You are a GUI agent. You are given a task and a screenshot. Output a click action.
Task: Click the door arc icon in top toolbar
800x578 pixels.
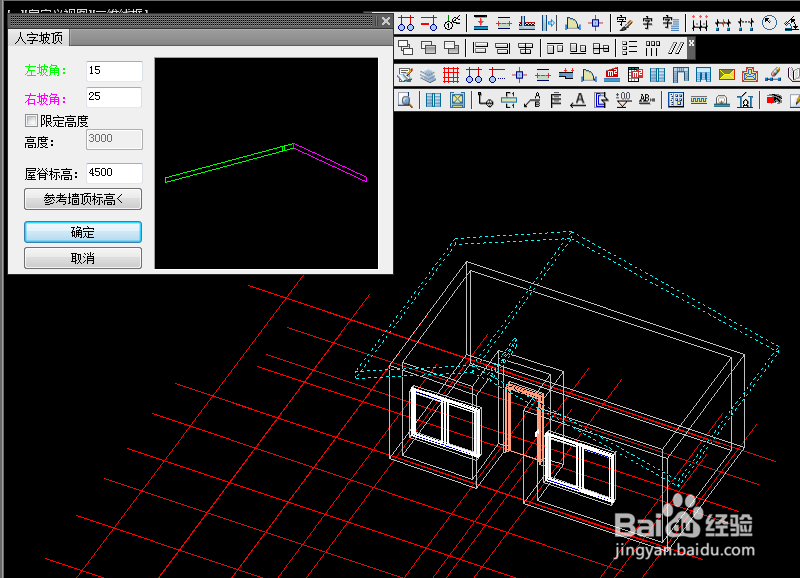572,23
